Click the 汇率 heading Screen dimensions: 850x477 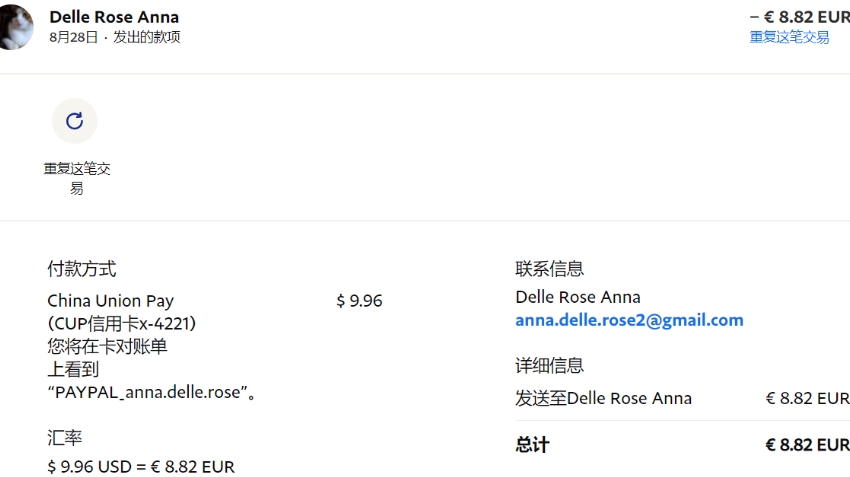pyautogui.click(x=64, y=437)
